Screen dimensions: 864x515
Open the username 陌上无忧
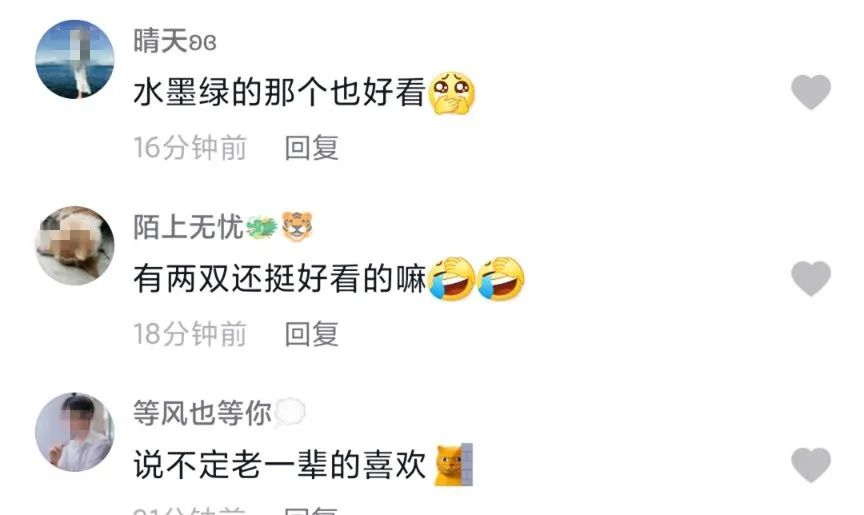point(188,227)
